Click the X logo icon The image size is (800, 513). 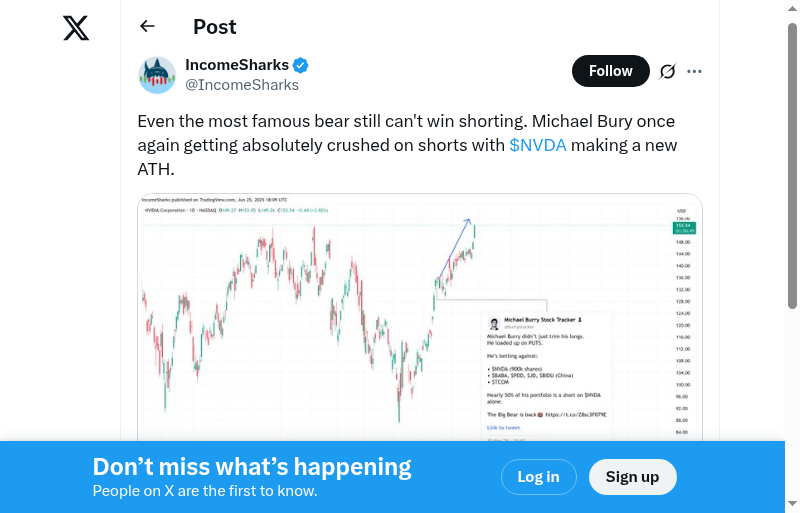pos(76,28)
